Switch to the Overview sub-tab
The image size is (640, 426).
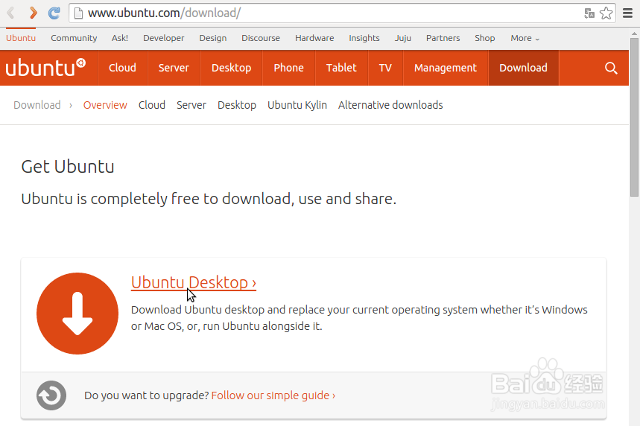pos(105,105)
